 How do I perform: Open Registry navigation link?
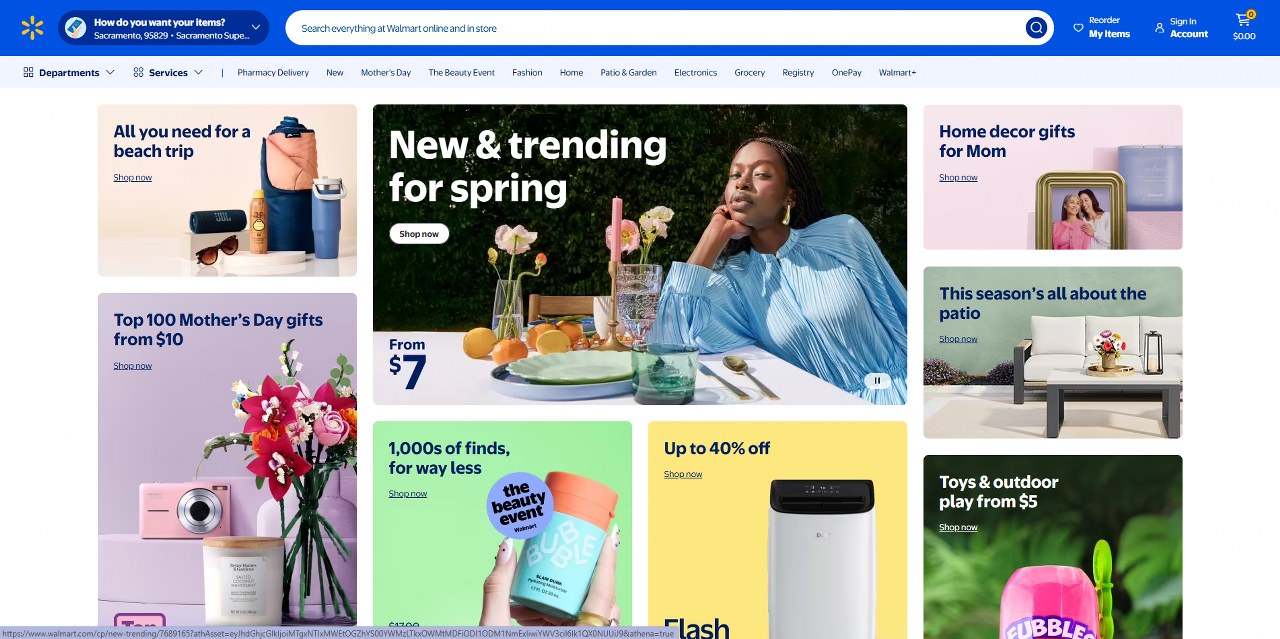point(798,72)
